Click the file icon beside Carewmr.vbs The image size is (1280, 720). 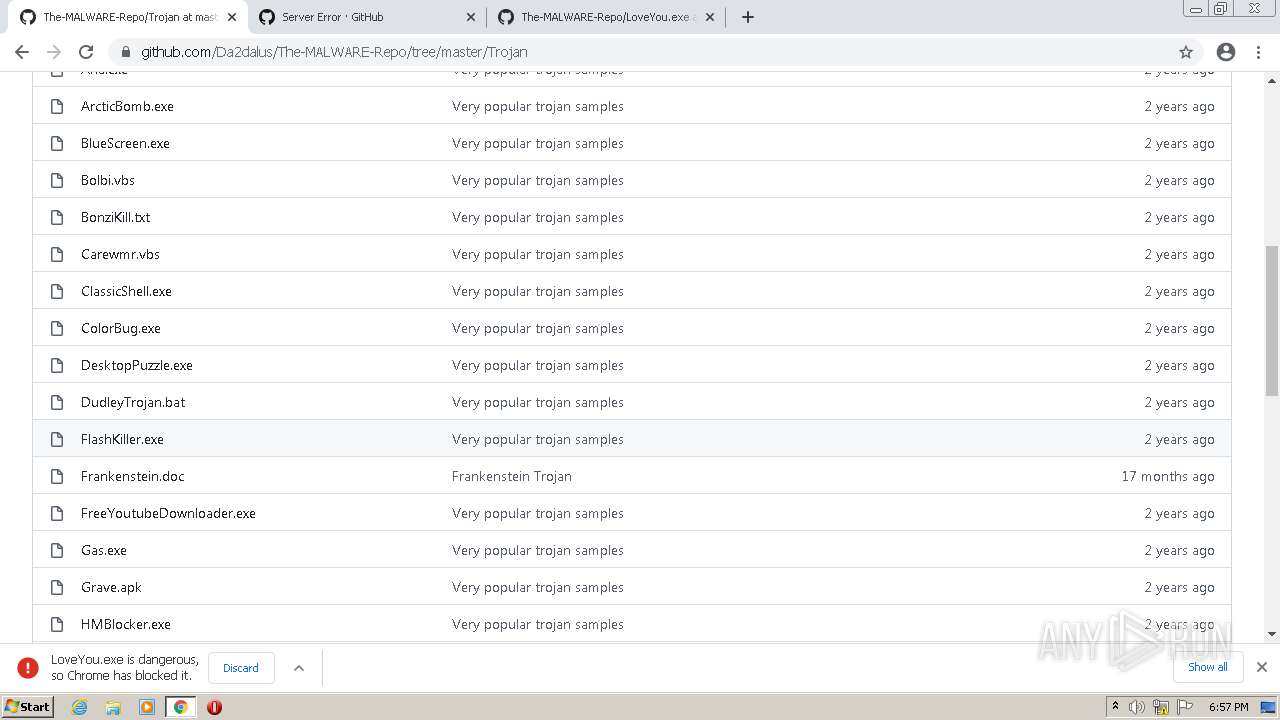tap(57, 254)
